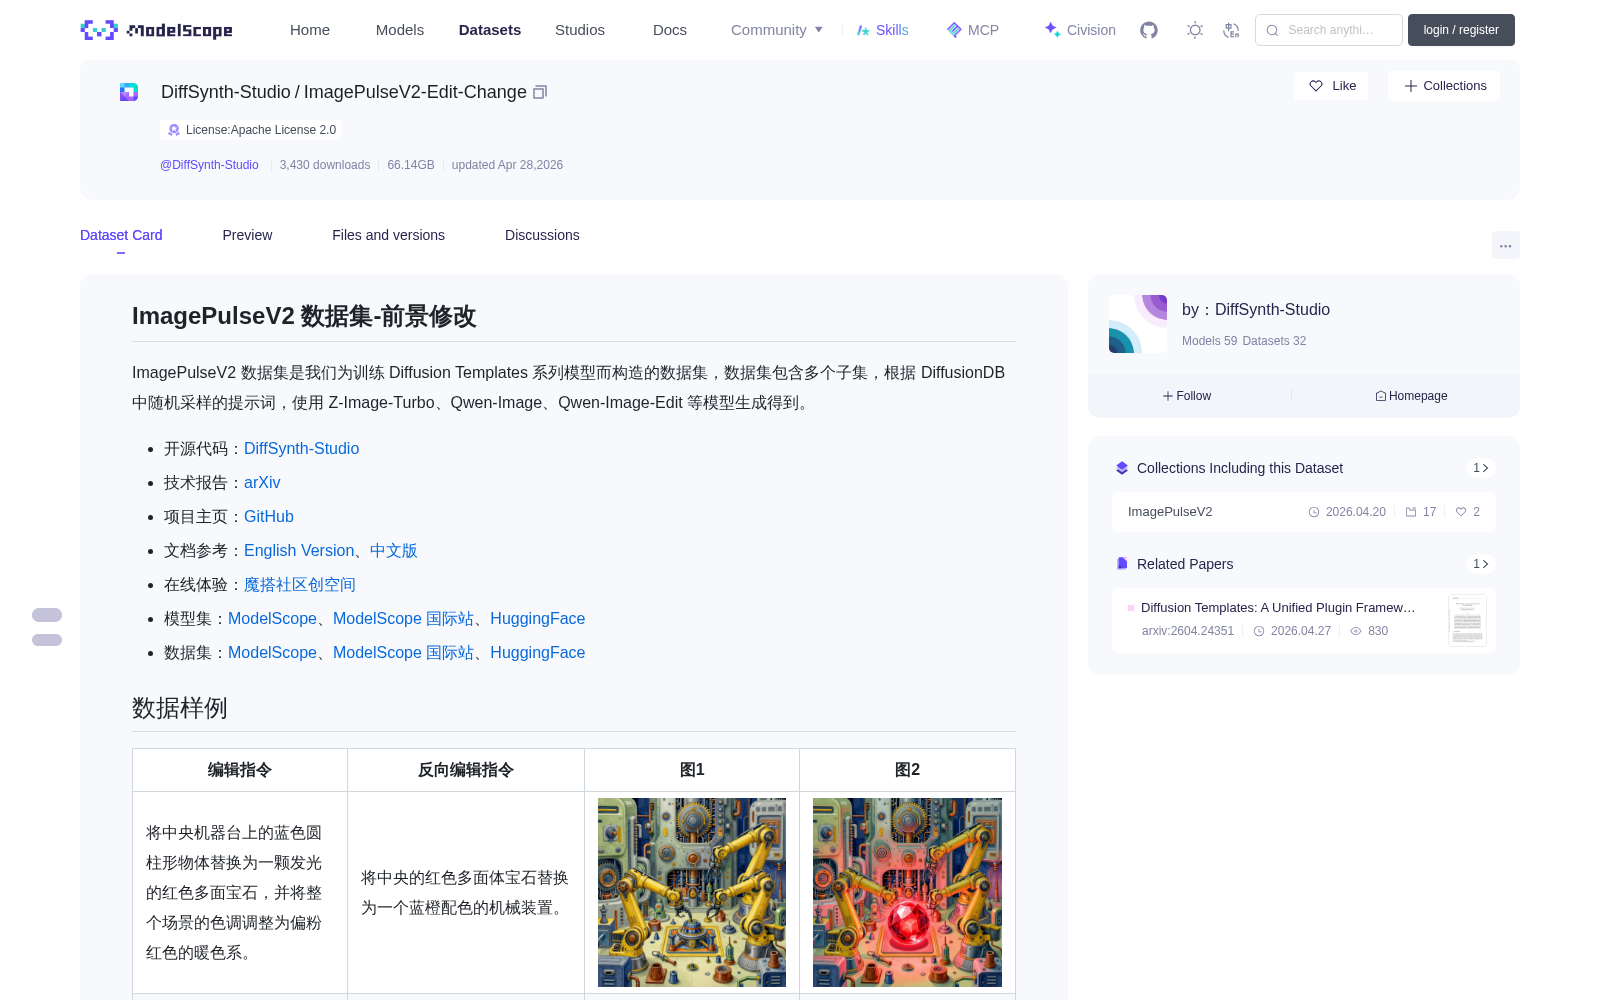
Task: Open the DiffSynth-Studio open source code link
Action: click(x=301, y=449)
